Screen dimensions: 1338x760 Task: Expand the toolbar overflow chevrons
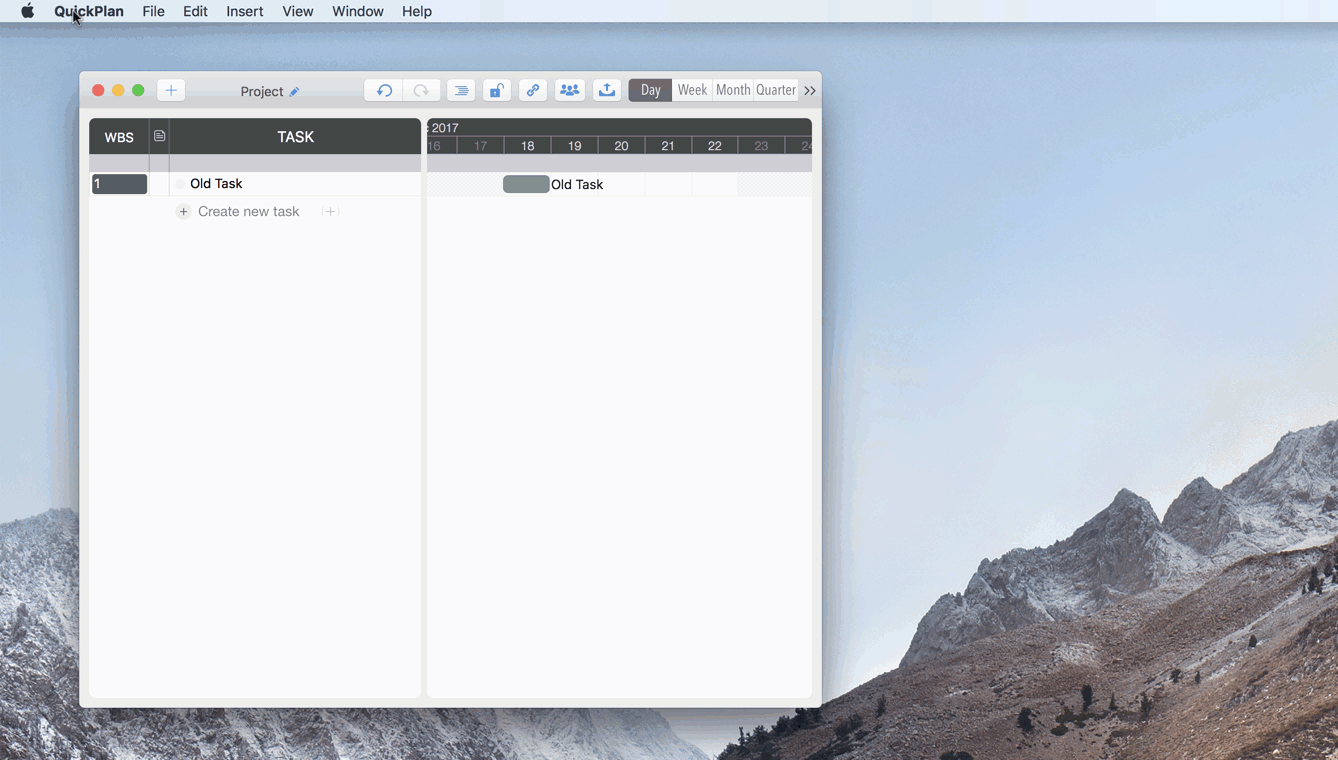810,91
